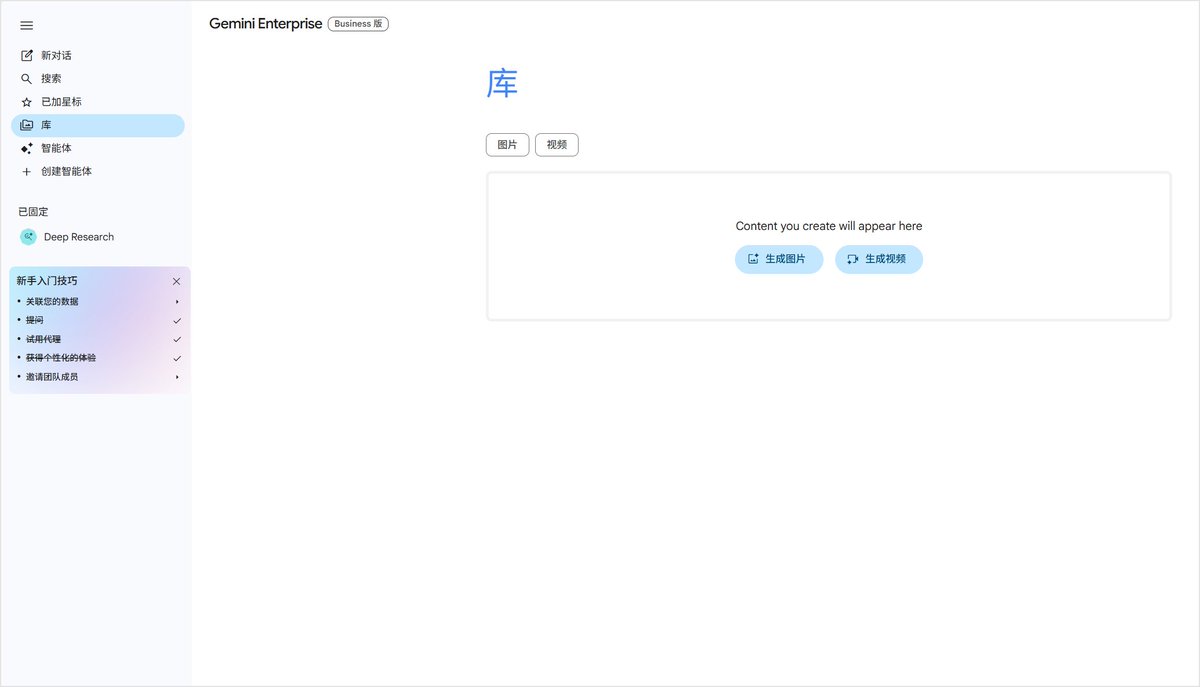Screen dimensions: 1200x687
Task: Click the 搜索 magnifier icon
Action: [x=27, y=78]
